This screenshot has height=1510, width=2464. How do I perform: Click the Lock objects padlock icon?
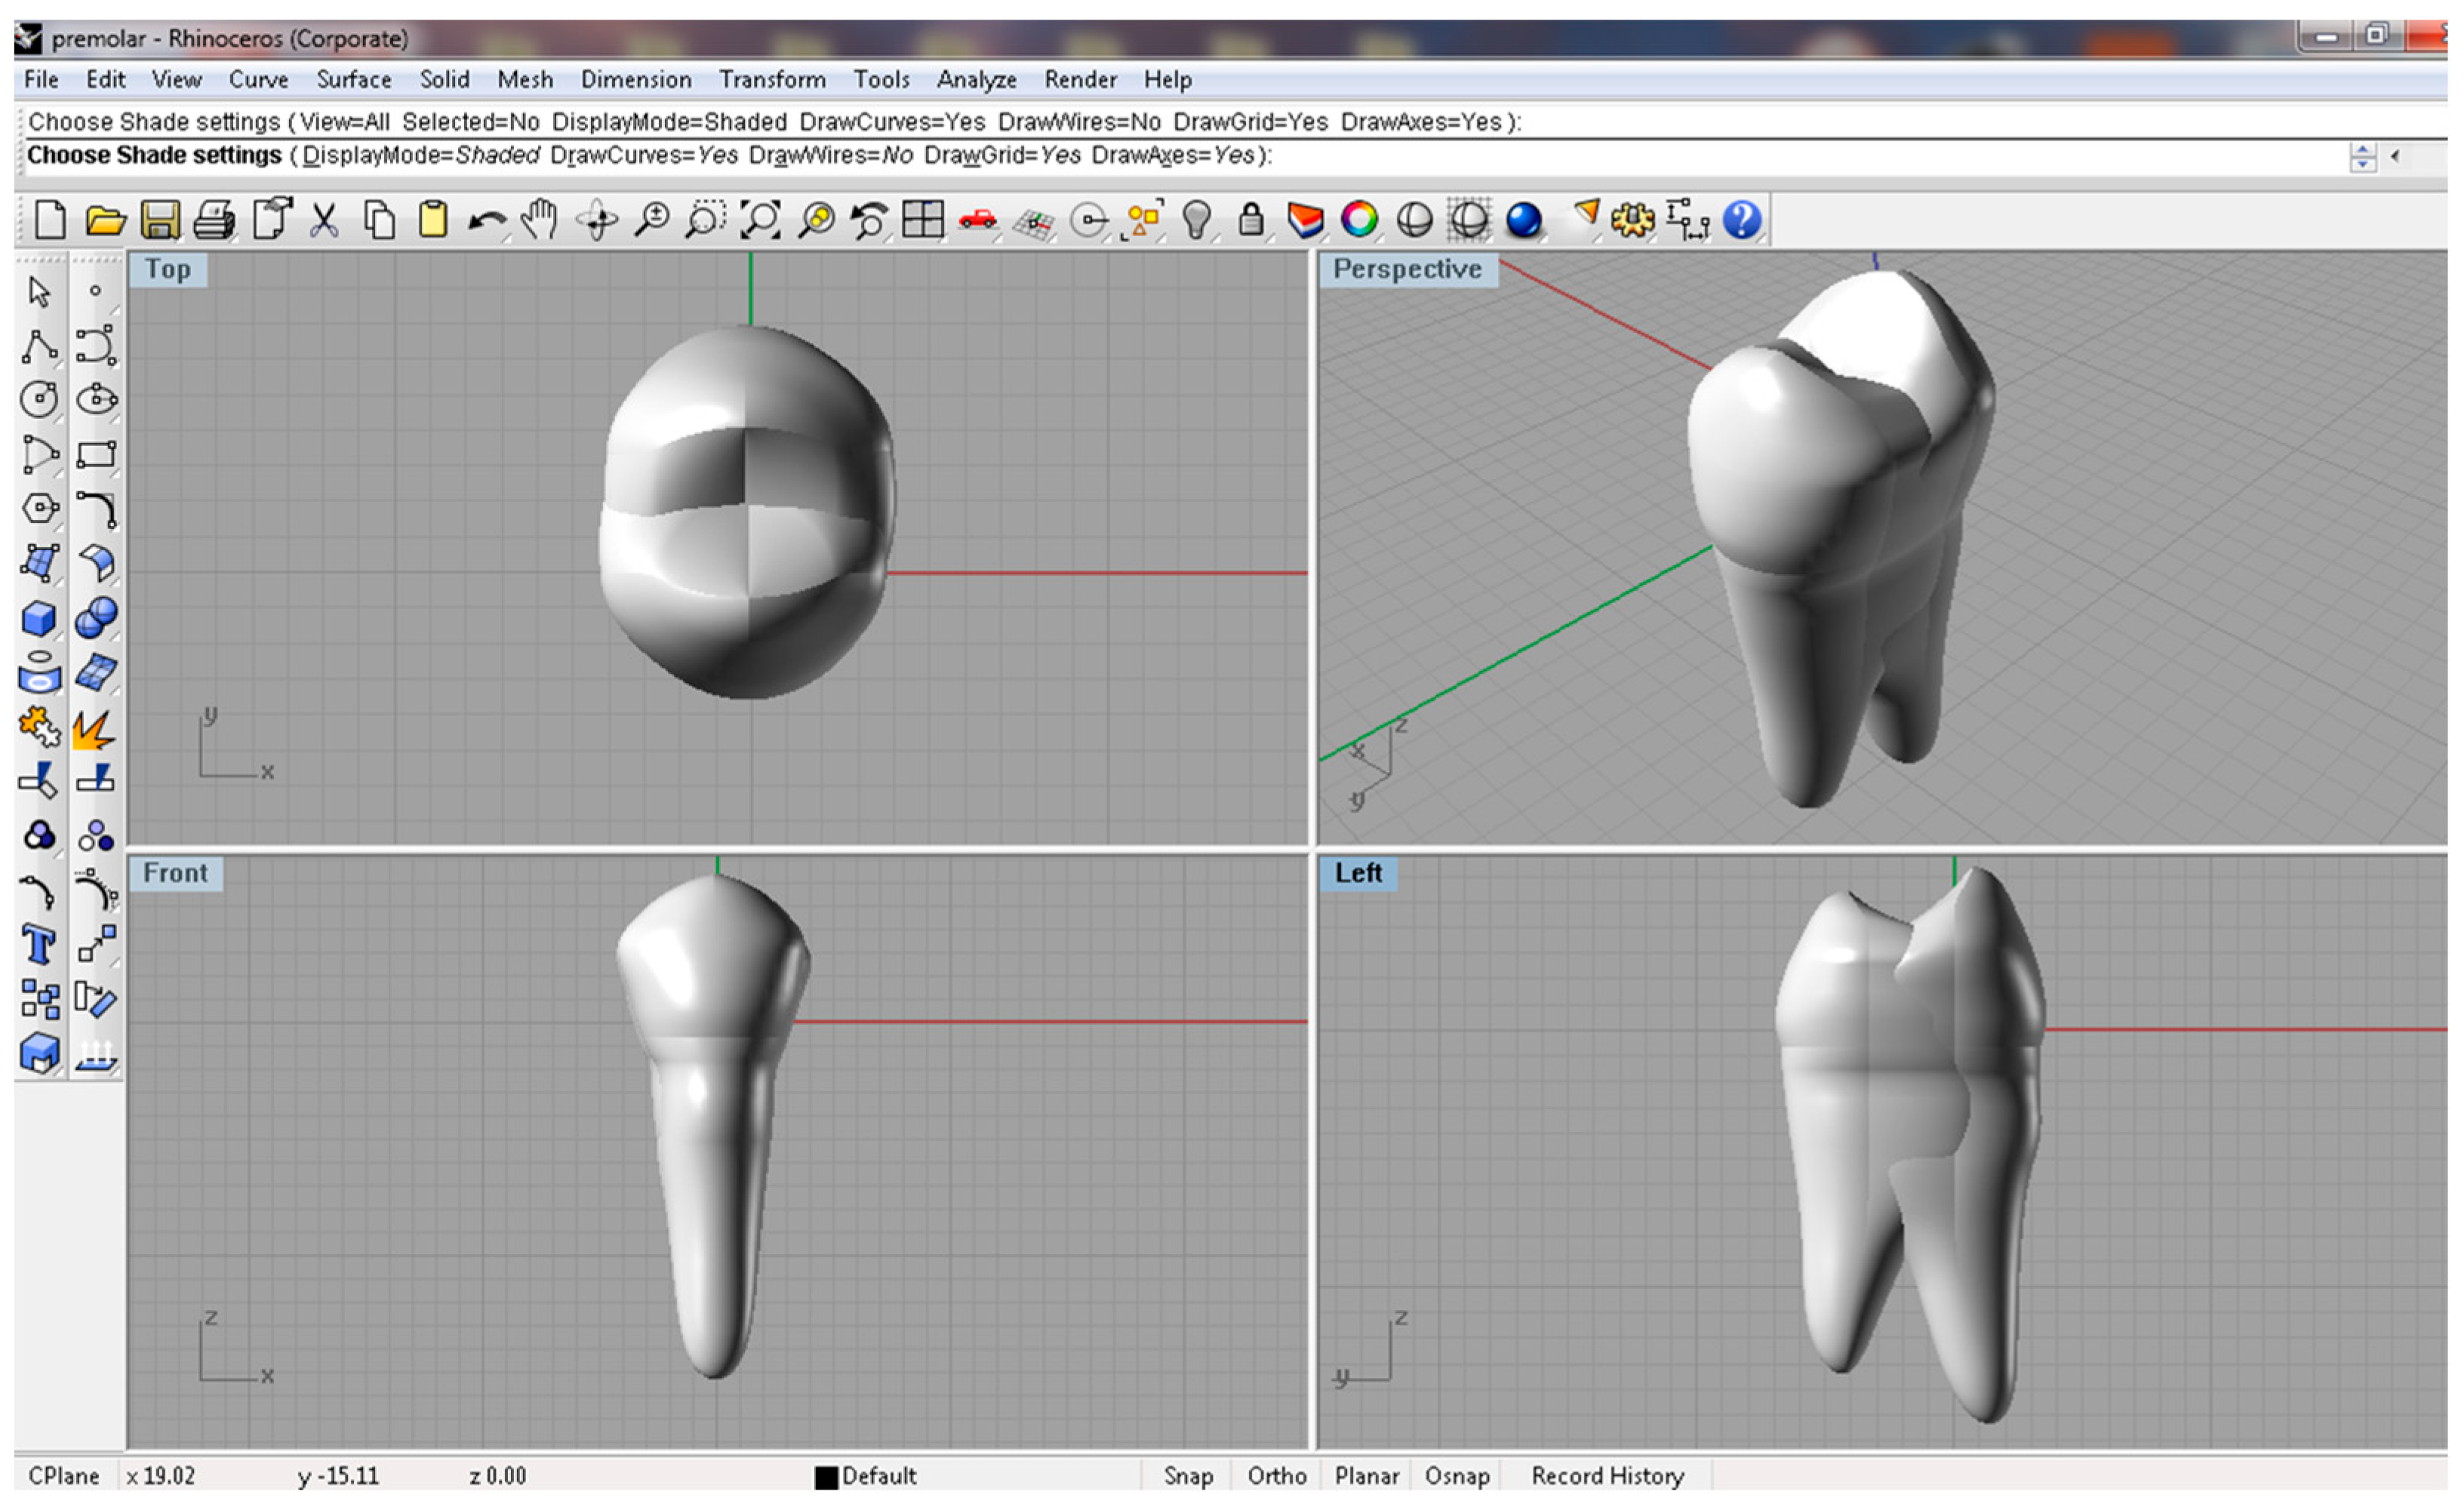tap(1250, 219)
